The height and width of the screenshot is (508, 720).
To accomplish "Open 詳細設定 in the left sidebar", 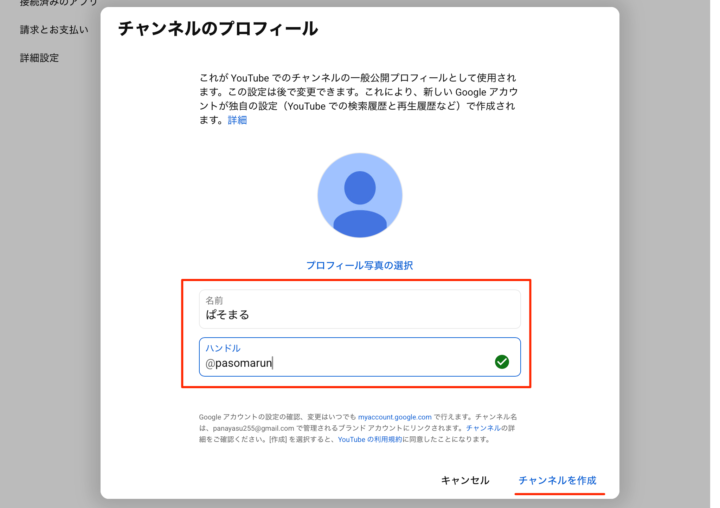I will [x=40, y=58].
